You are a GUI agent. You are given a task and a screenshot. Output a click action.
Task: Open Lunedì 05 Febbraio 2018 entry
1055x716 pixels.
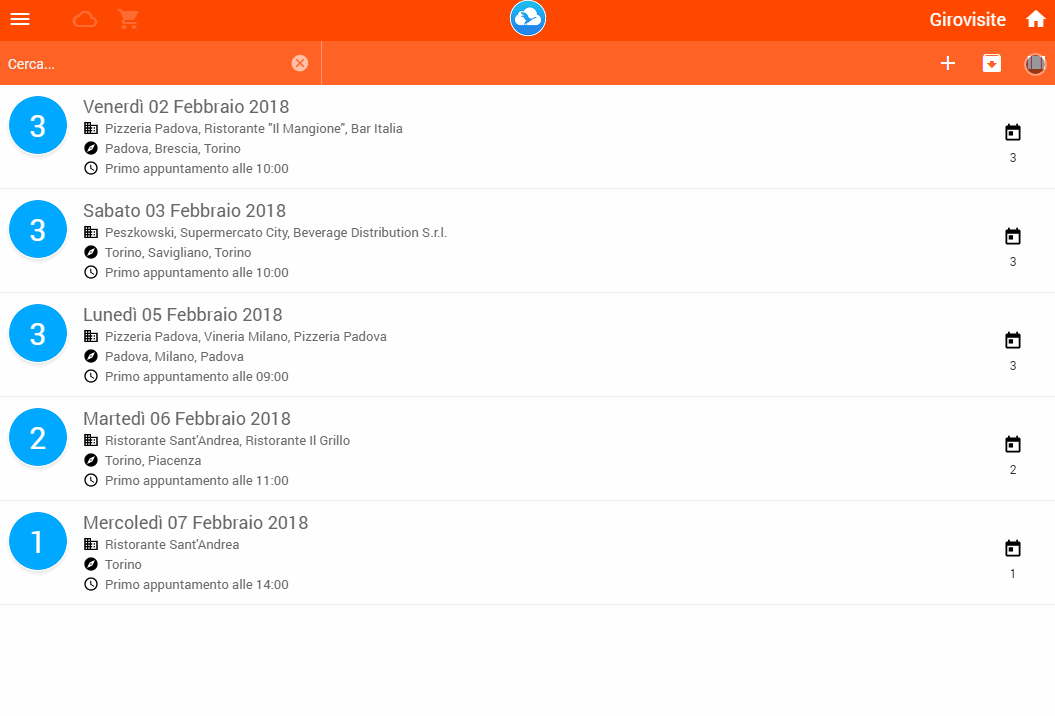[528, 345]
